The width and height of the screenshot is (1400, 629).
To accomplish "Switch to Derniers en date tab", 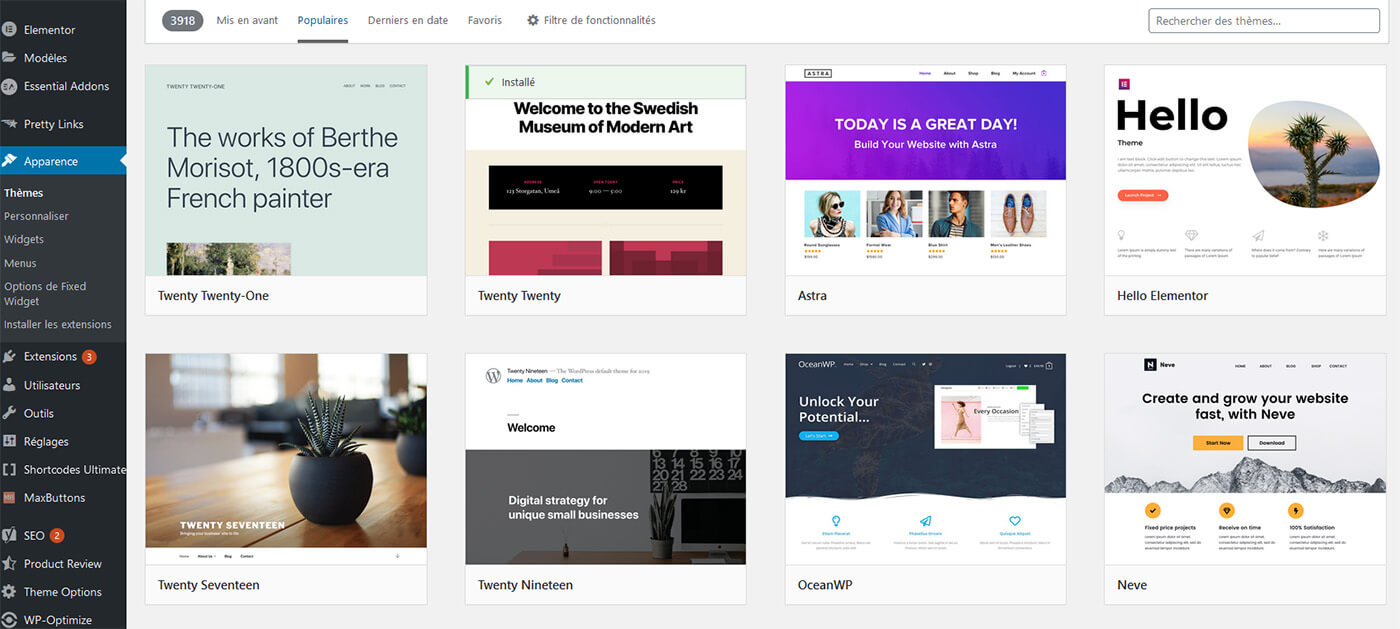I will click(x=408, y=20).
